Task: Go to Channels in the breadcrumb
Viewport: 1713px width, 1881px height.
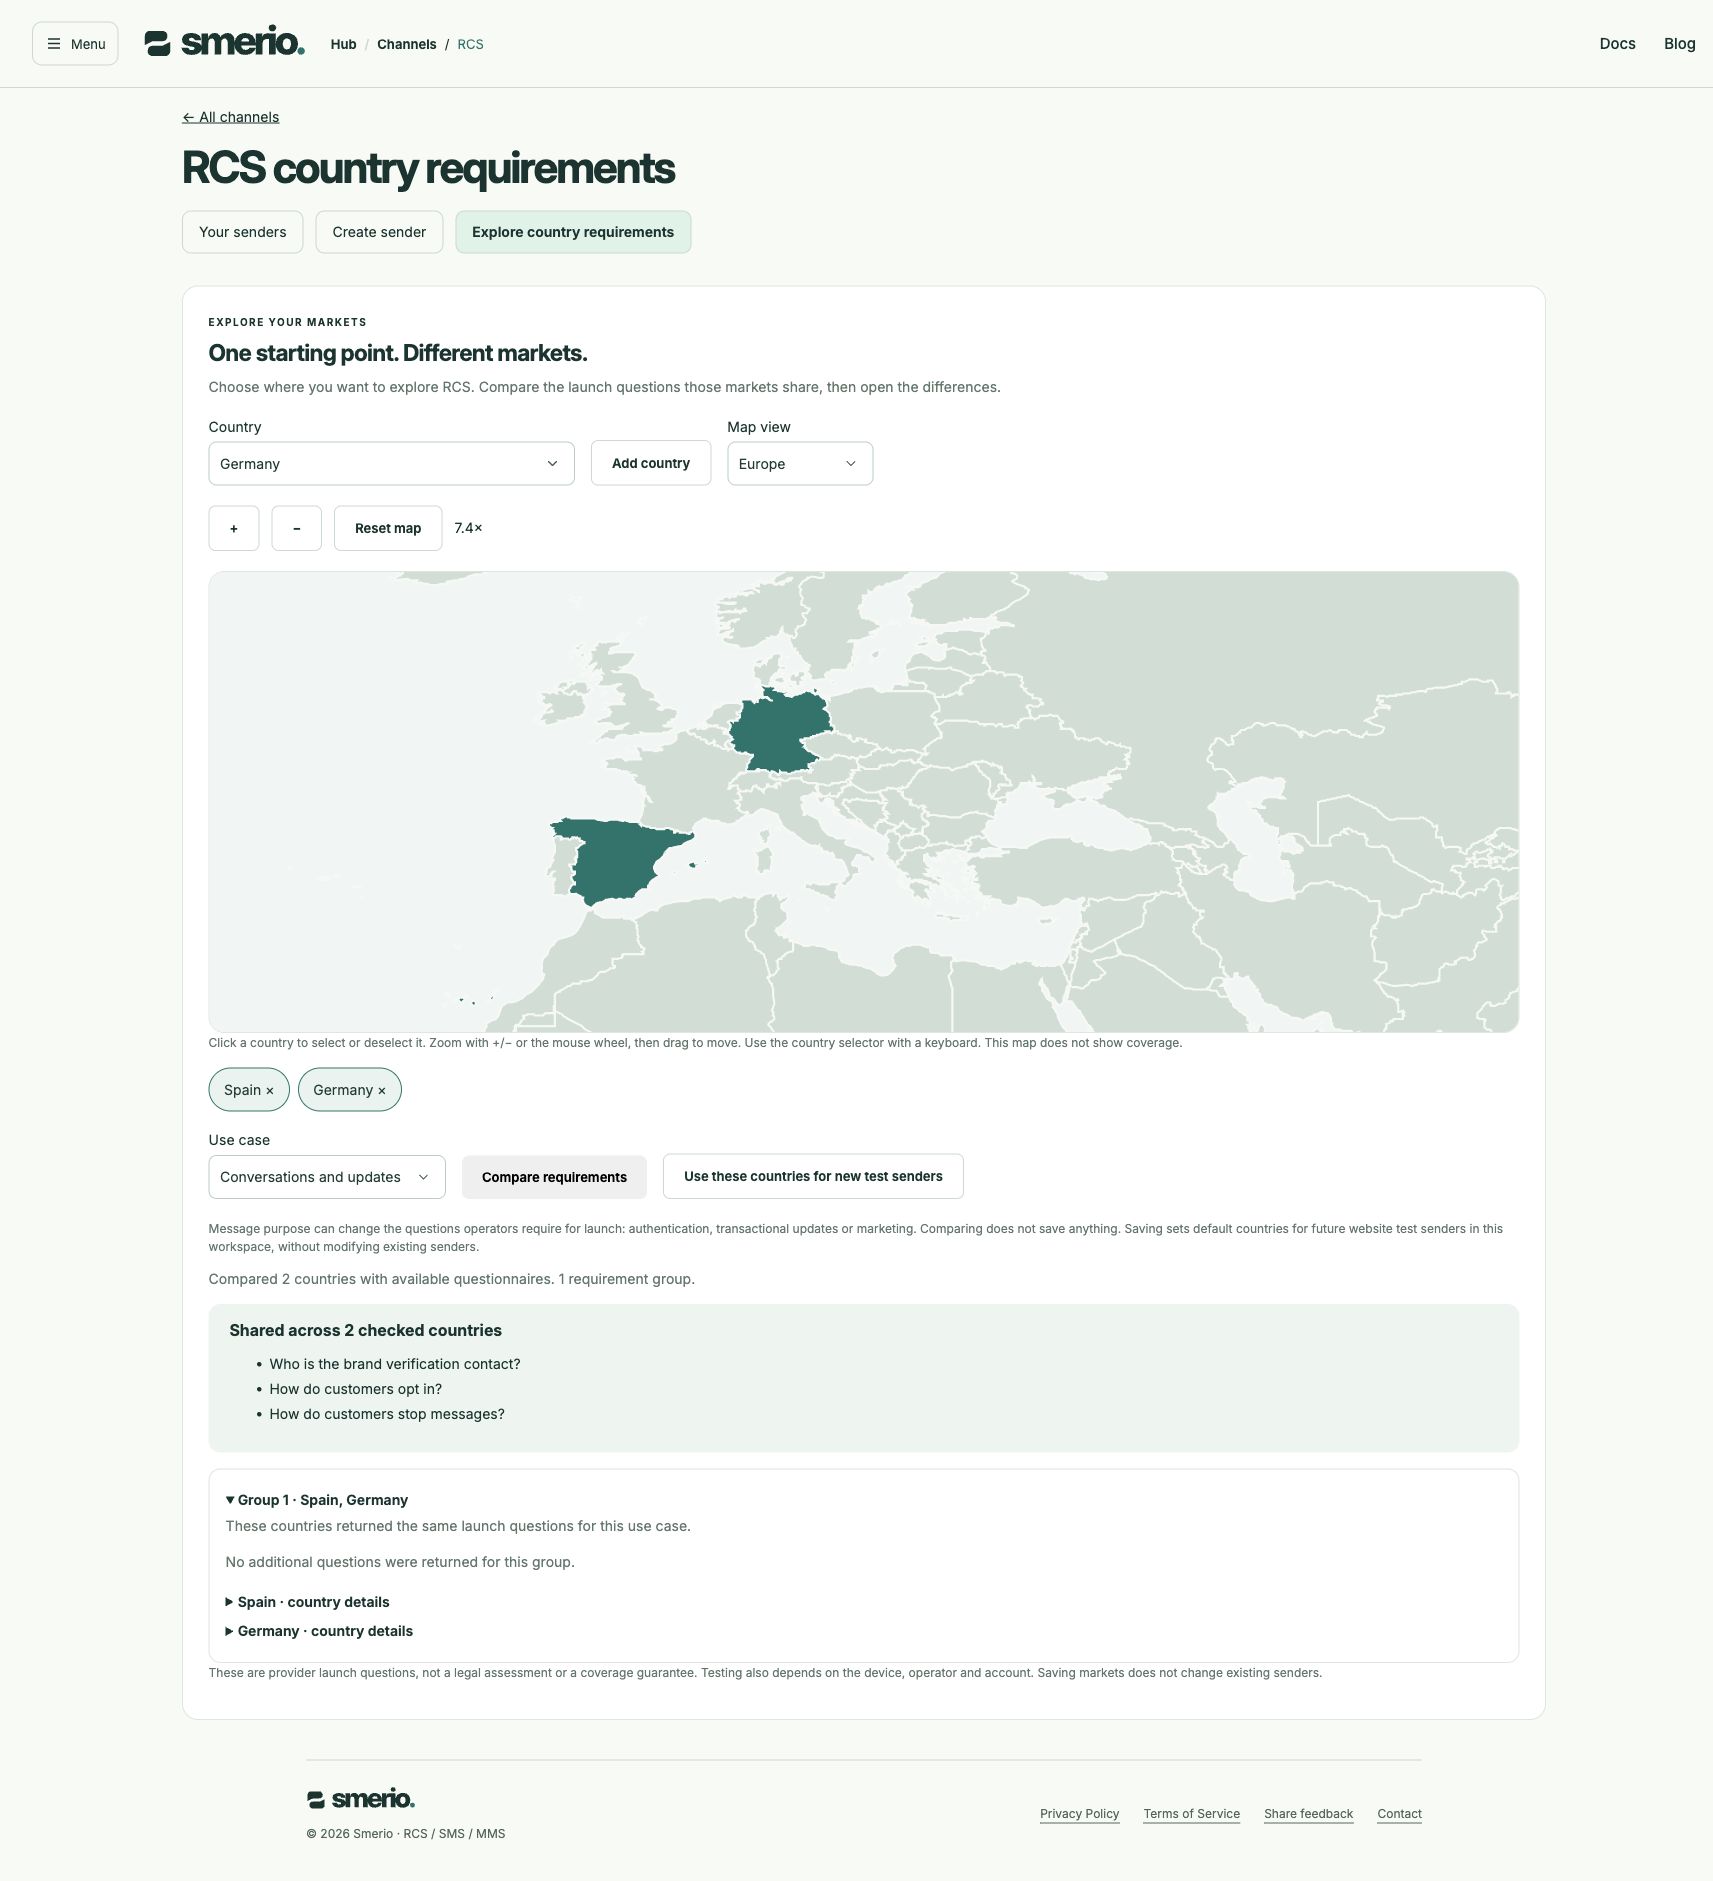Action: [x=406, y=44]
